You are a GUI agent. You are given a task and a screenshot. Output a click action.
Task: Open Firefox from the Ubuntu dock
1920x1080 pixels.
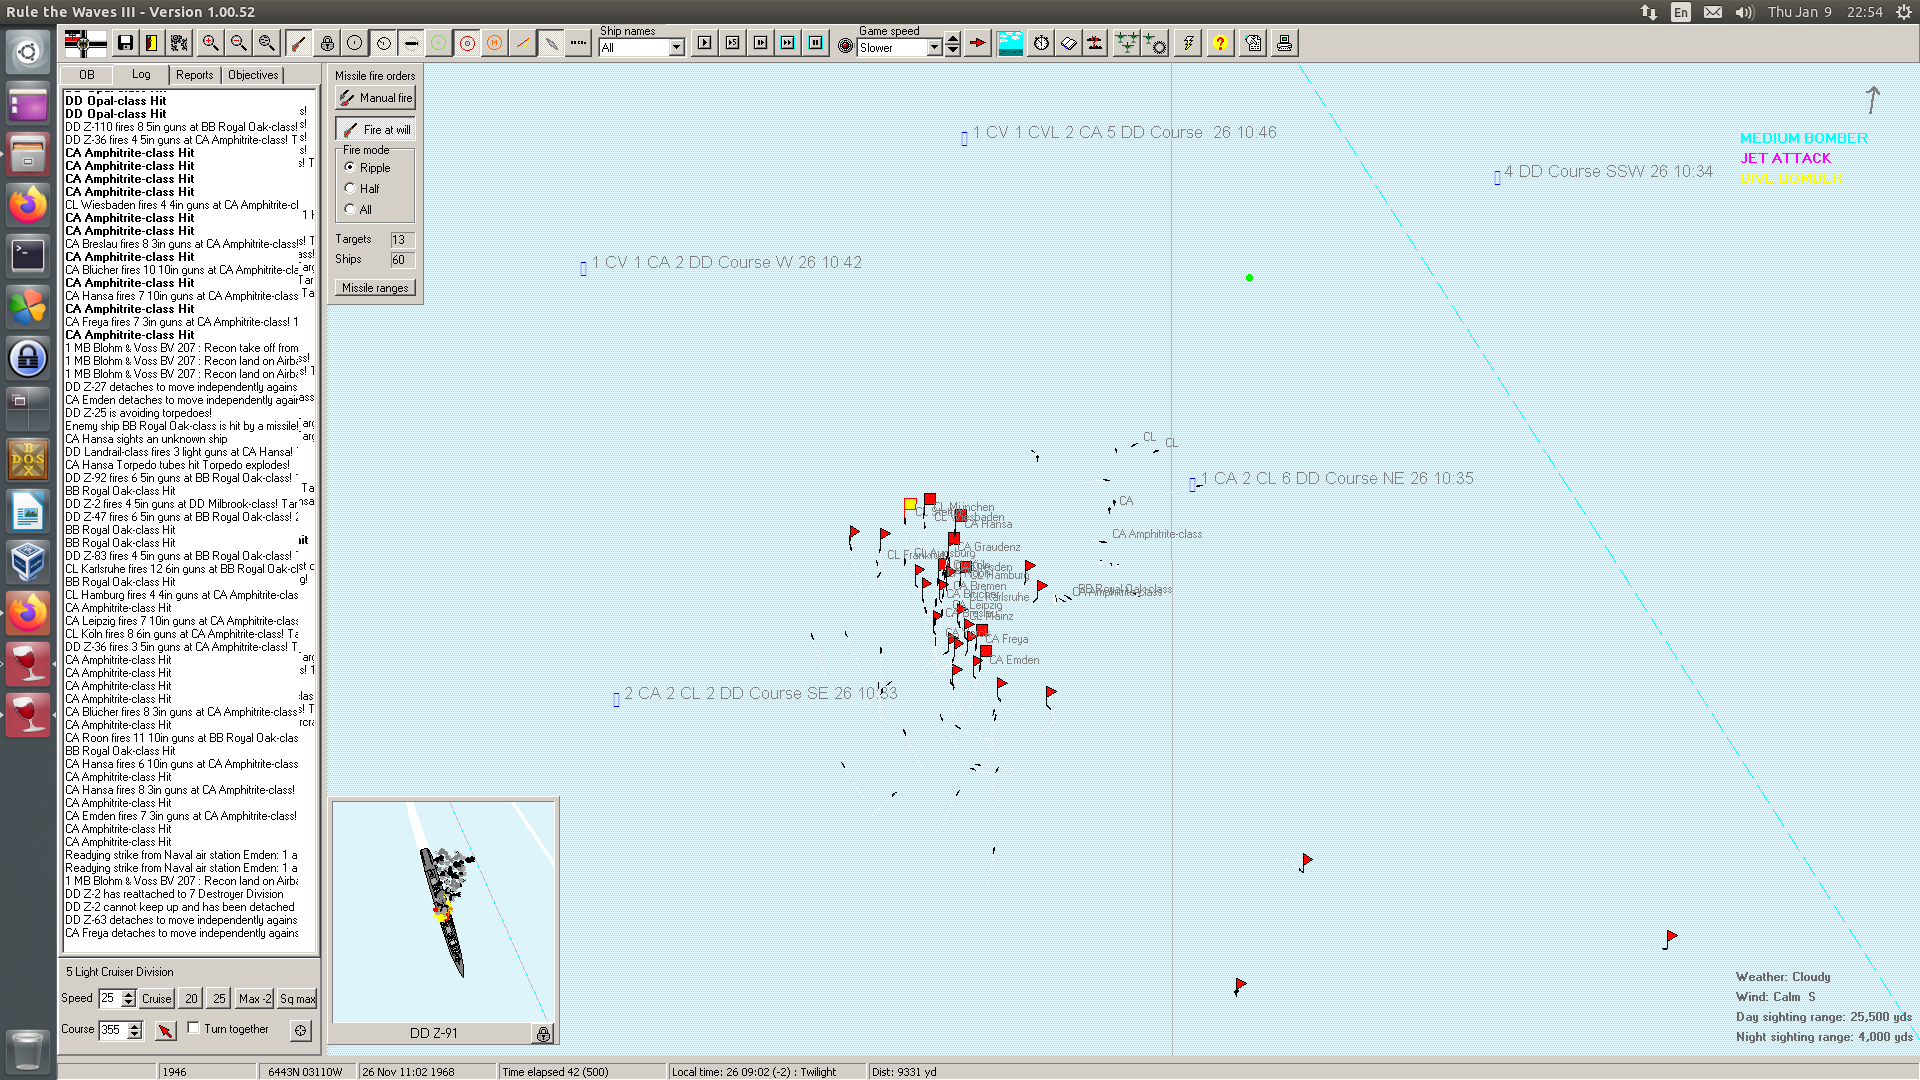[28, 205]
